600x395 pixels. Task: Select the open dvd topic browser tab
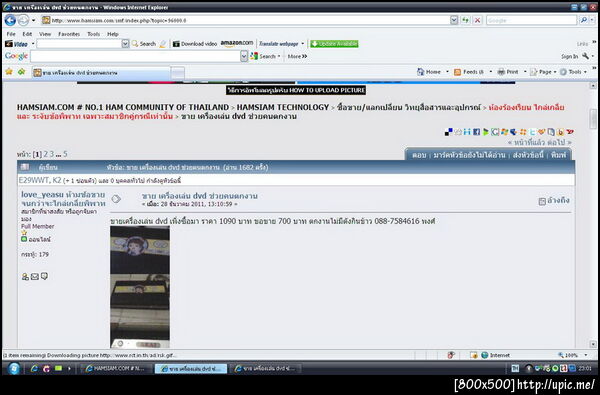click(x=101, y=72)
